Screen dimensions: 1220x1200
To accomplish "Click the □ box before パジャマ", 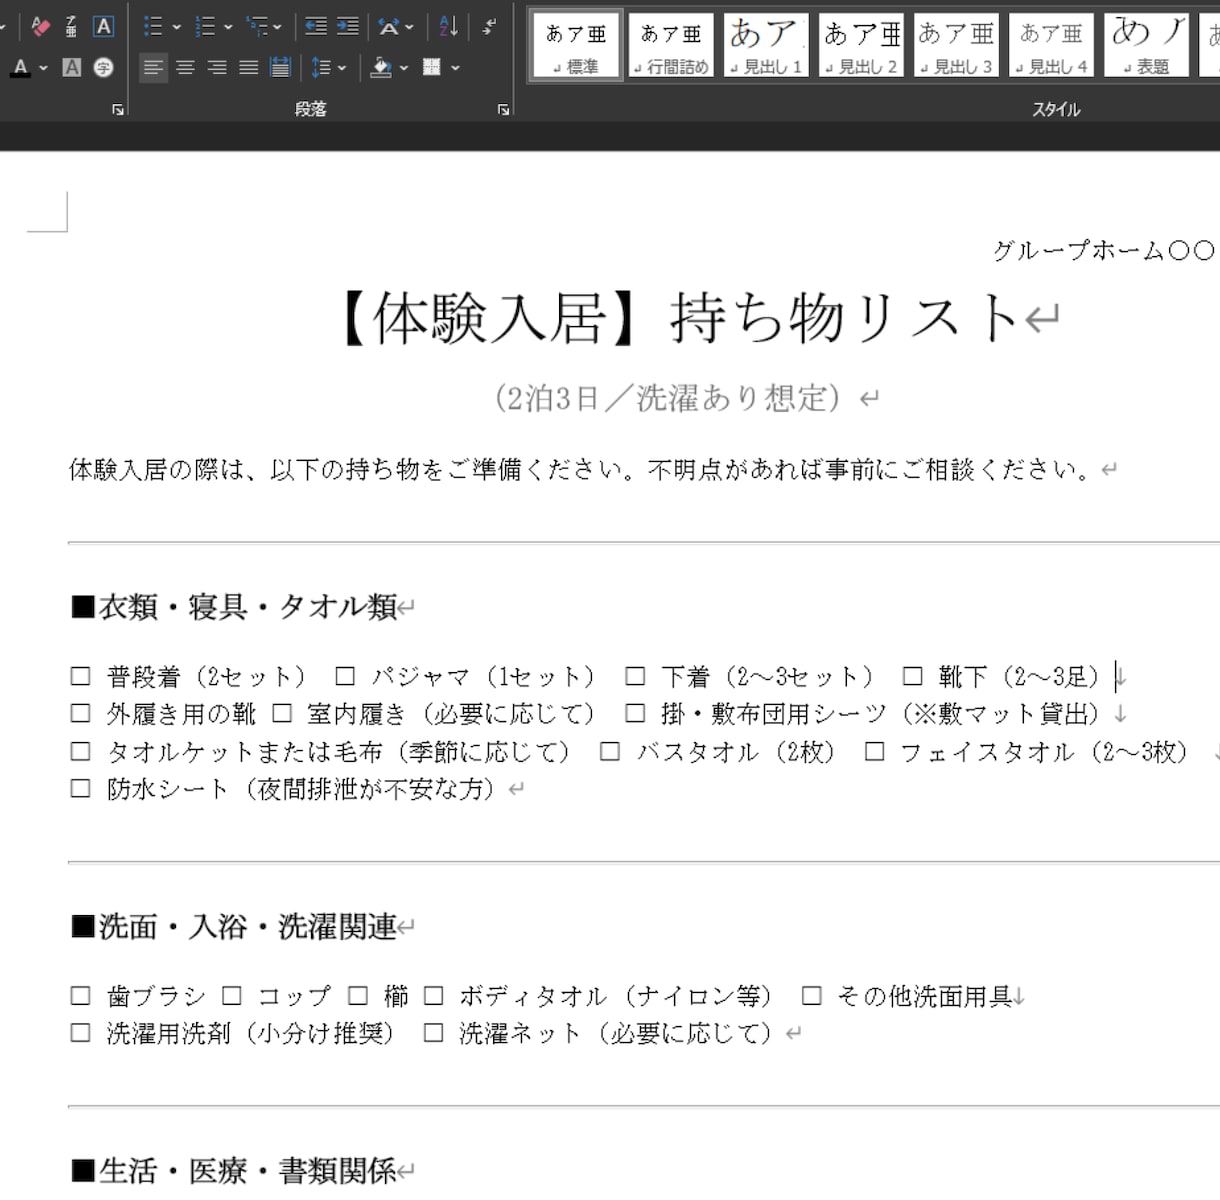I will (x=345, y=677).
